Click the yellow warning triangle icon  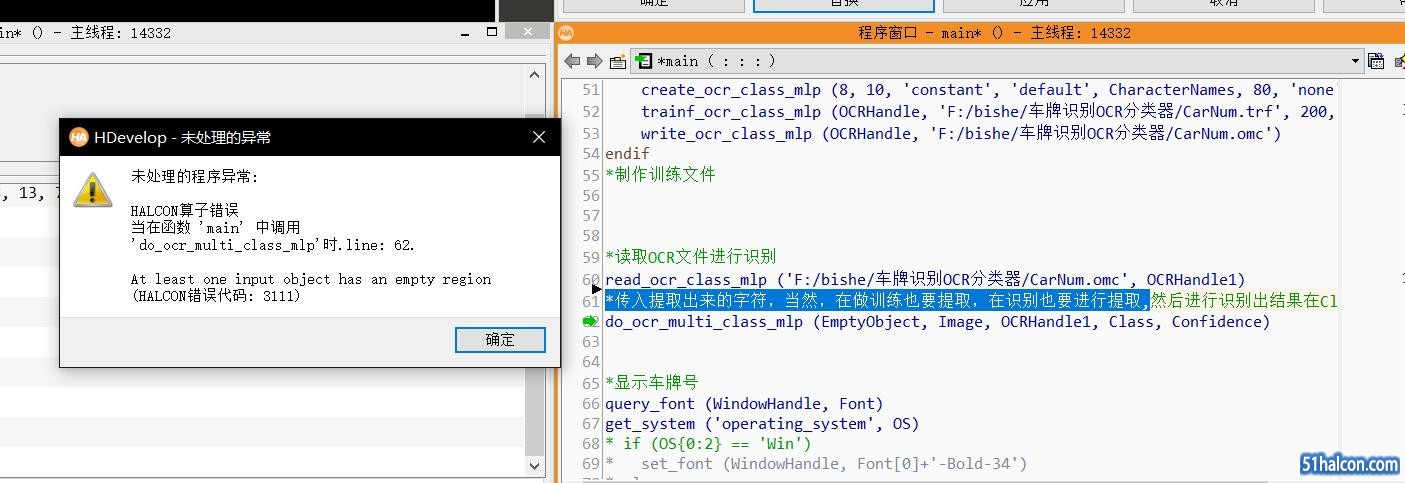coord(93,188)
